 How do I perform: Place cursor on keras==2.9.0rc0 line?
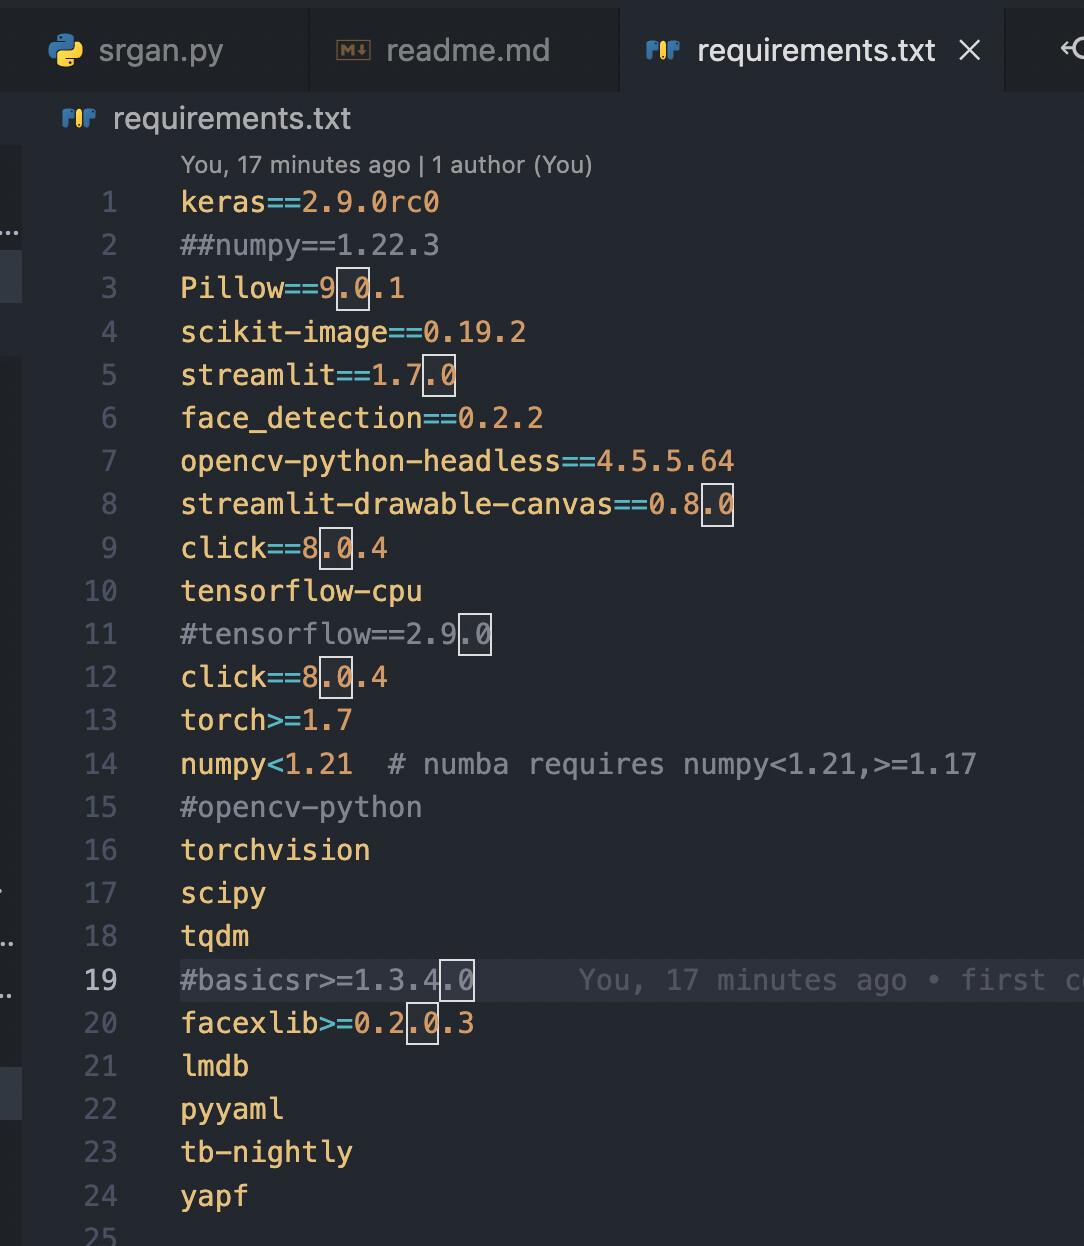(x=310, y=202)
